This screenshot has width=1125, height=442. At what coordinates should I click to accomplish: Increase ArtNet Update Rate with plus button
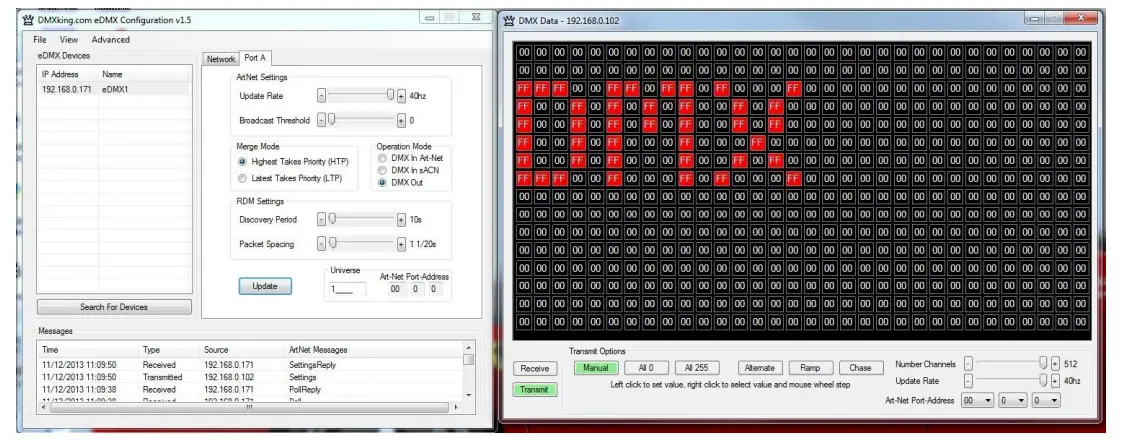point(401,95)
